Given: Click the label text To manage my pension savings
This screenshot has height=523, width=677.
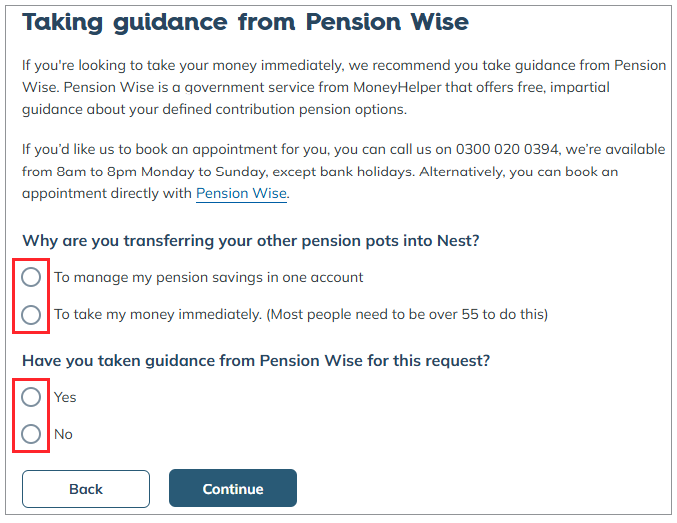Looking at the screenshot, I should (x=209, y=277).
